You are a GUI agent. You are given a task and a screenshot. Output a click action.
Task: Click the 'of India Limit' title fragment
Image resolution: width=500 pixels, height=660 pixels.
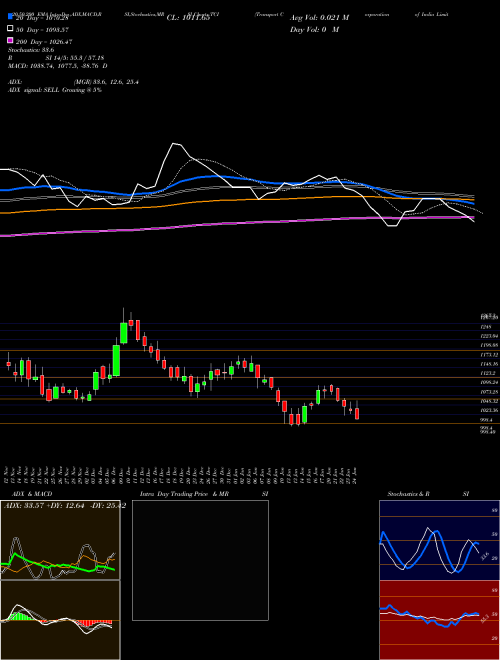pyautogui.click(x=431, y=14)
